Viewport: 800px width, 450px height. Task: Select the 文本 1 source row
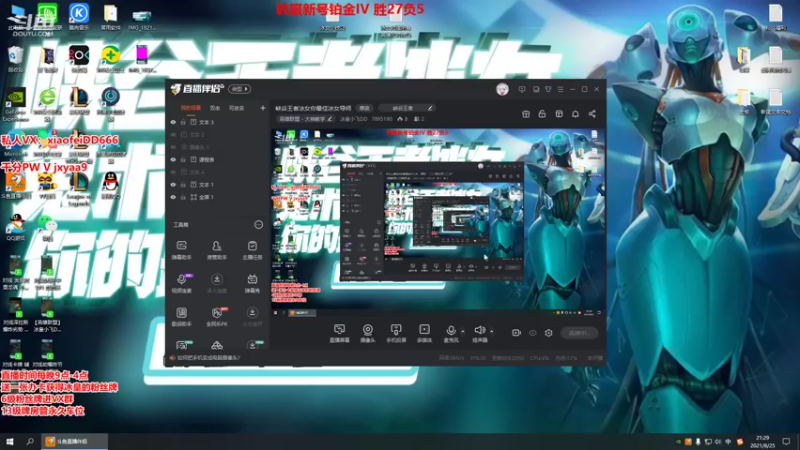(218, 185)
